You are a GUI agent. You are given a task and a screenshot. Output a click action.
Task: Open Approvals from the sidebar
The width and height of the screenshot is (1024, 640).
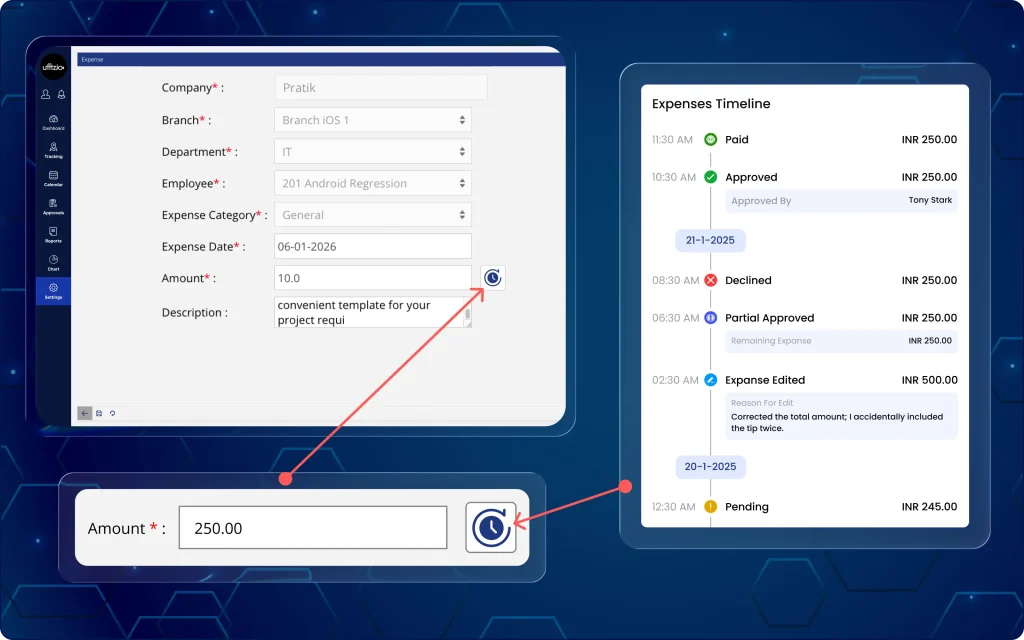click(x=54, y=206)
